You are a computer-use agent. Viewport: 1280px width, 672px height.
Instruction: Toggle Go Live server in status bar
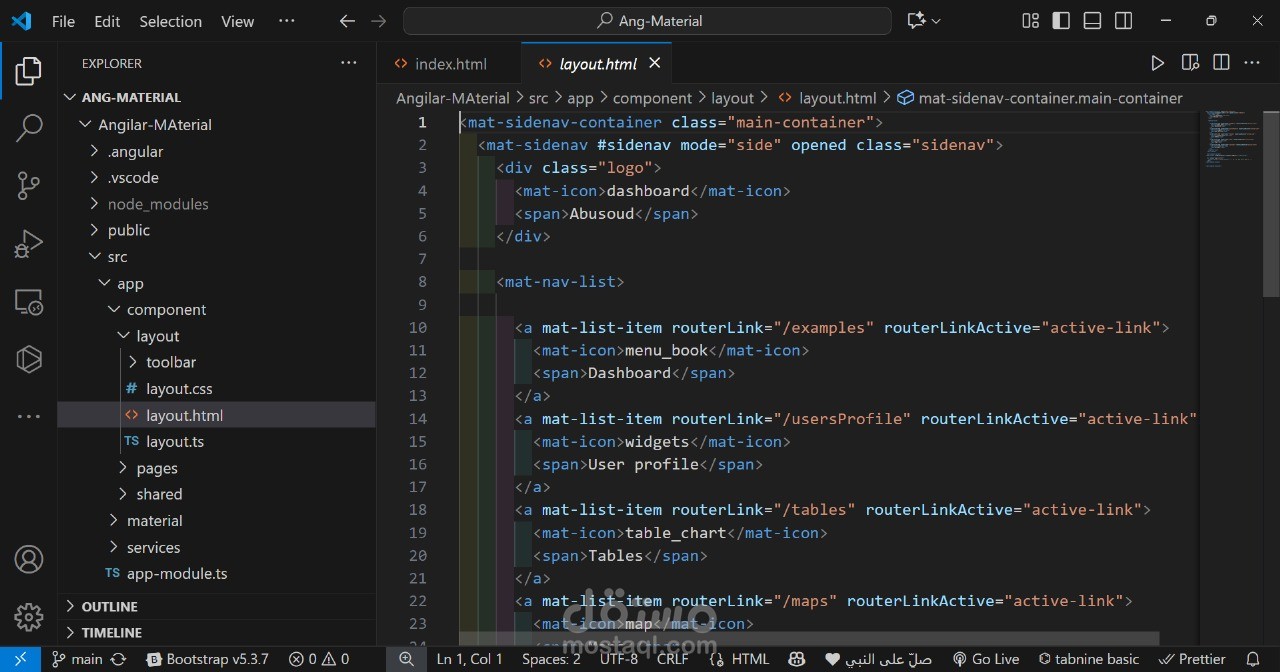[x=985, y=659]
